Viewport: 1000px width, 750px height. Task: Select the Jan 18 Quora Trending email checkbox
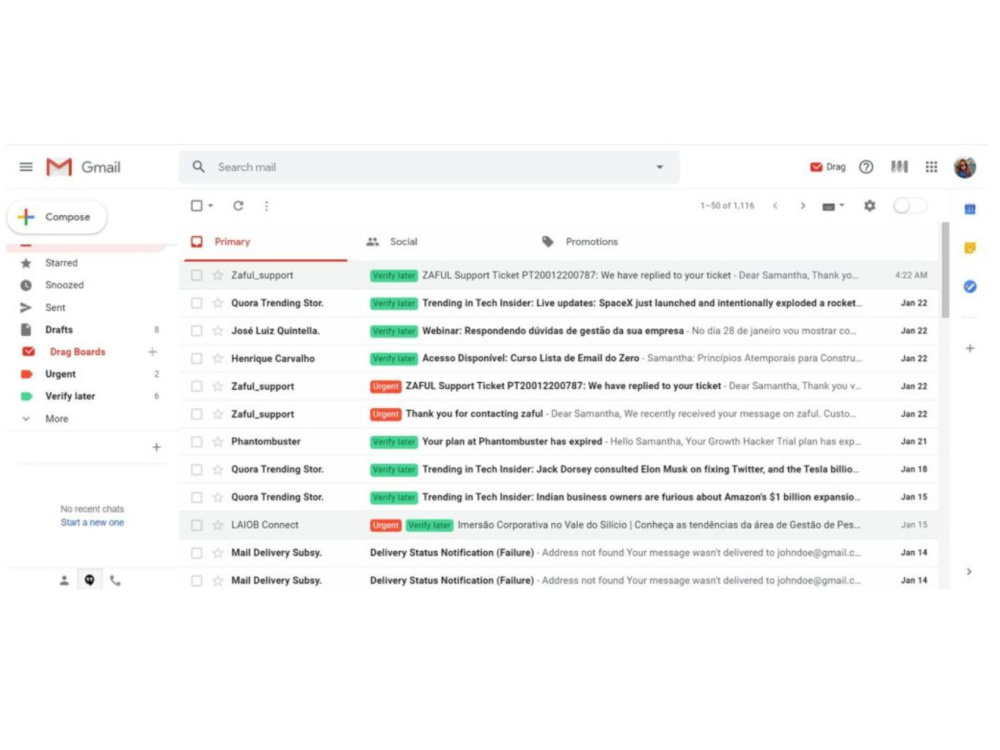pyautogui.click(x=196, y=469)
